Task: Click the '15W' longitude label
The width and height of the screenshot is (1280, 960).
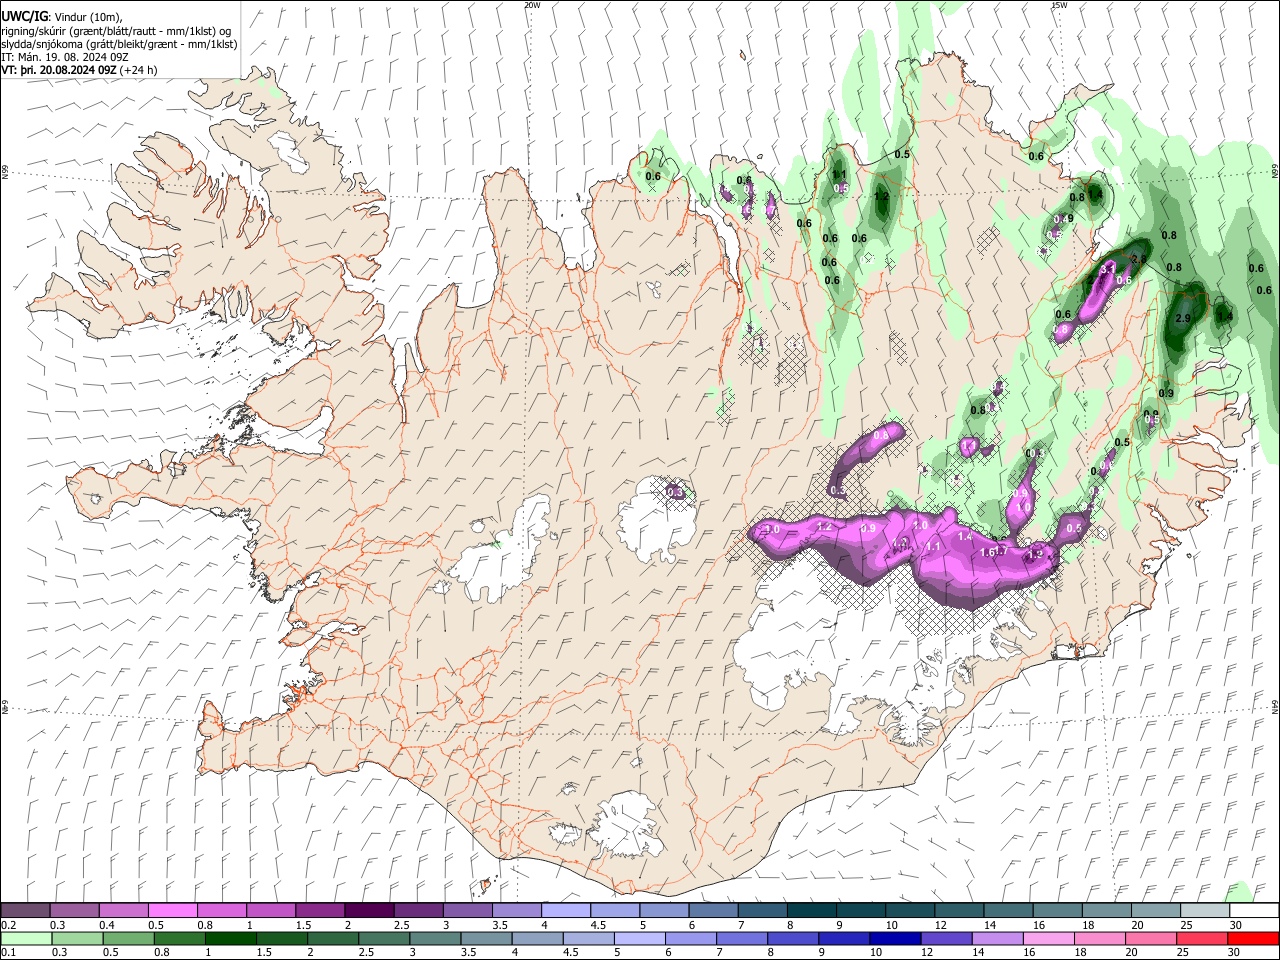Action: coord(1059,4)
